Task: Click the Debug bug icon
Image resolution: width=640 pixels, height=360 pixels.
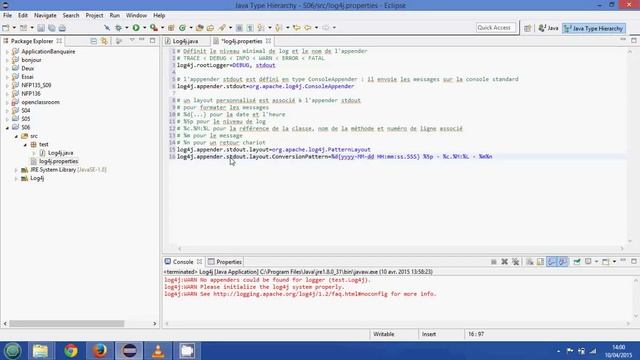Action: (x=118, y=28)
